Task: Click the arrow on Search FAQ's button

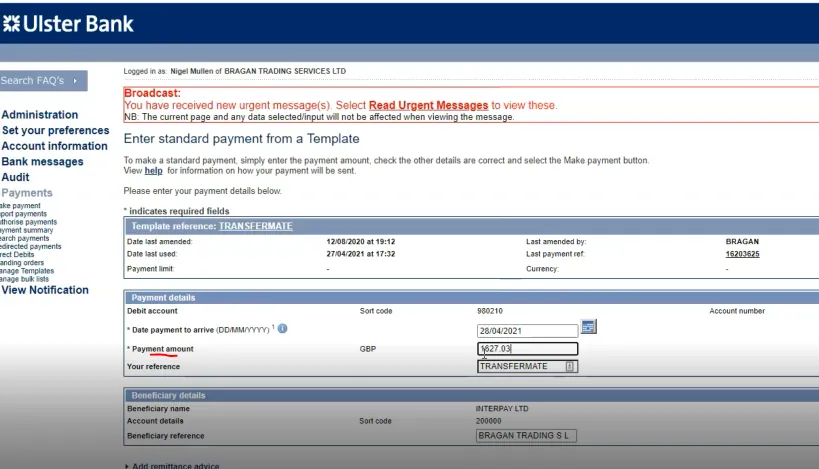Action: pos(75,80)
